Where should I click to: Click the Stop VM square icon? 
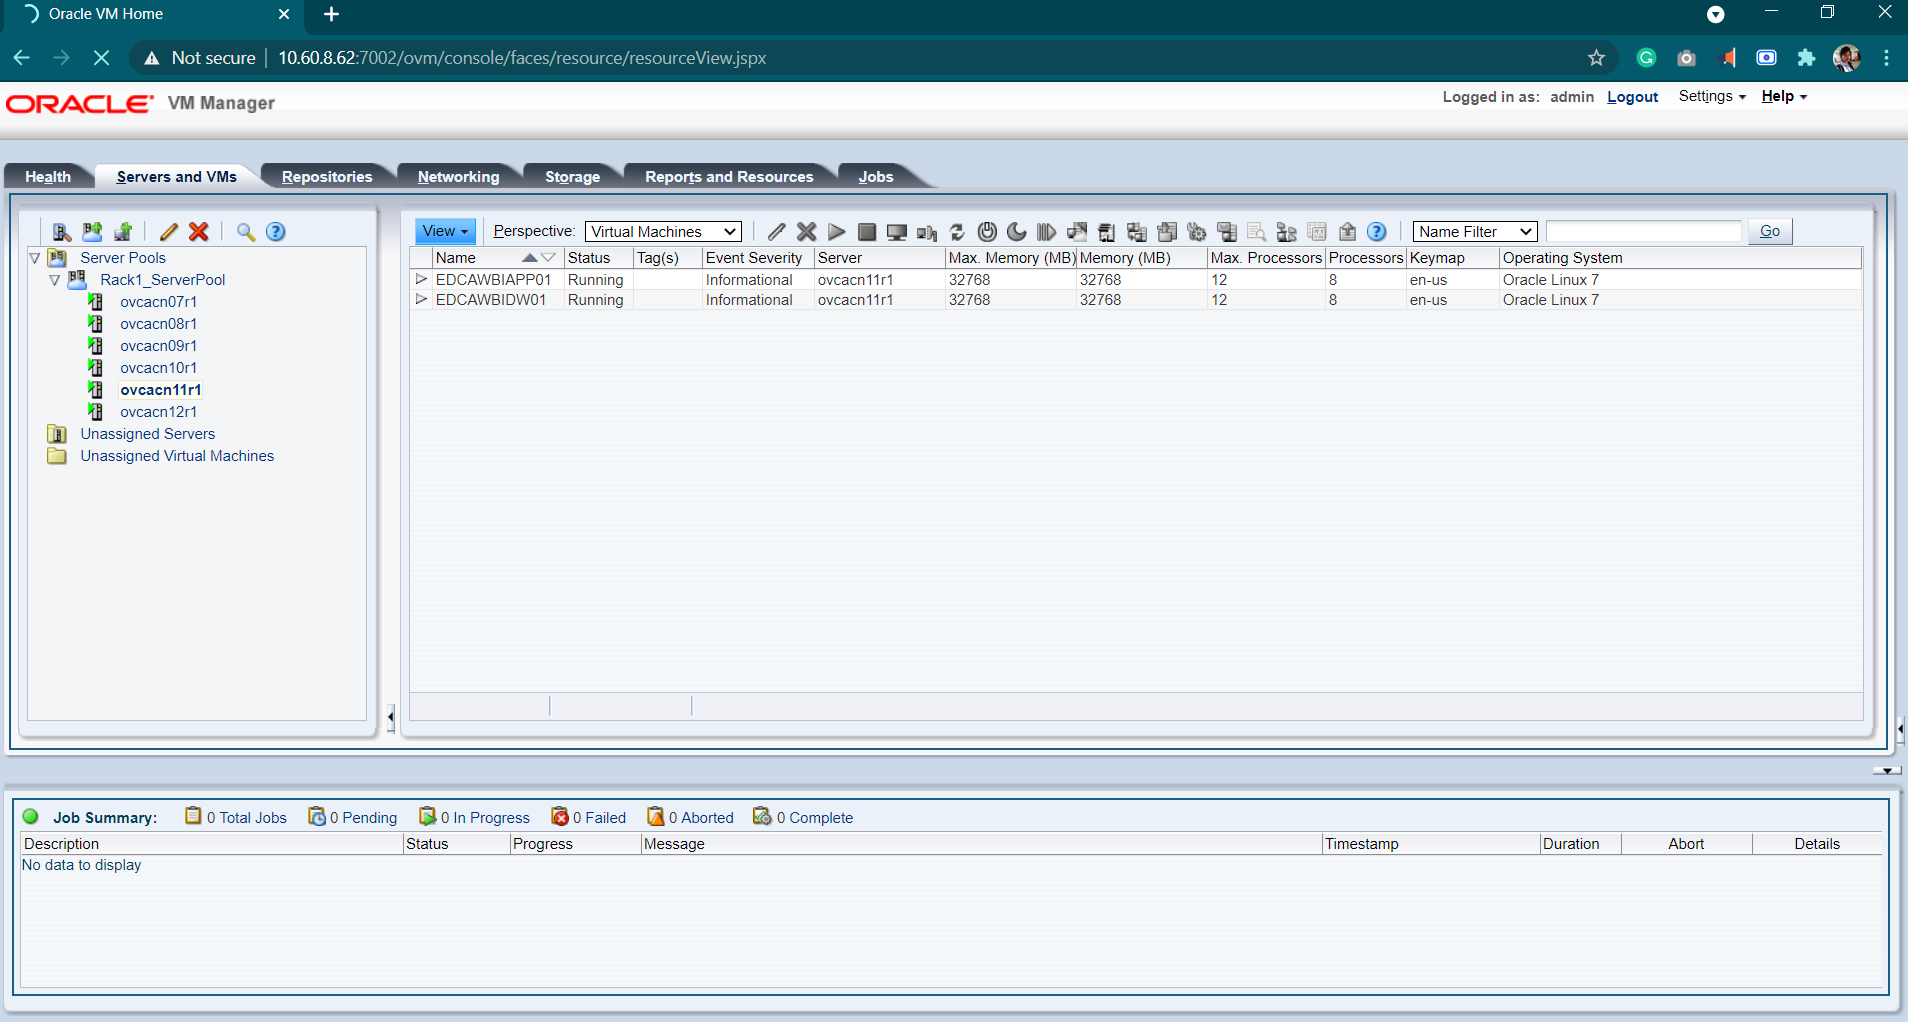coord(867,232)
